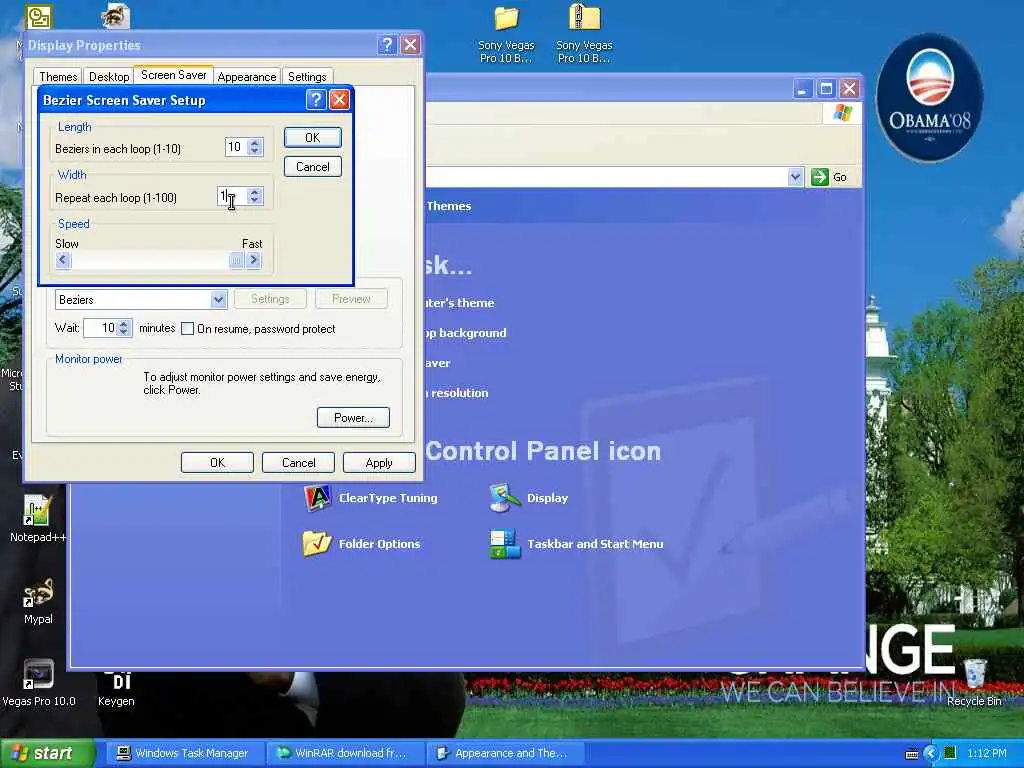Click the green Go arrow button

[820, 177]
